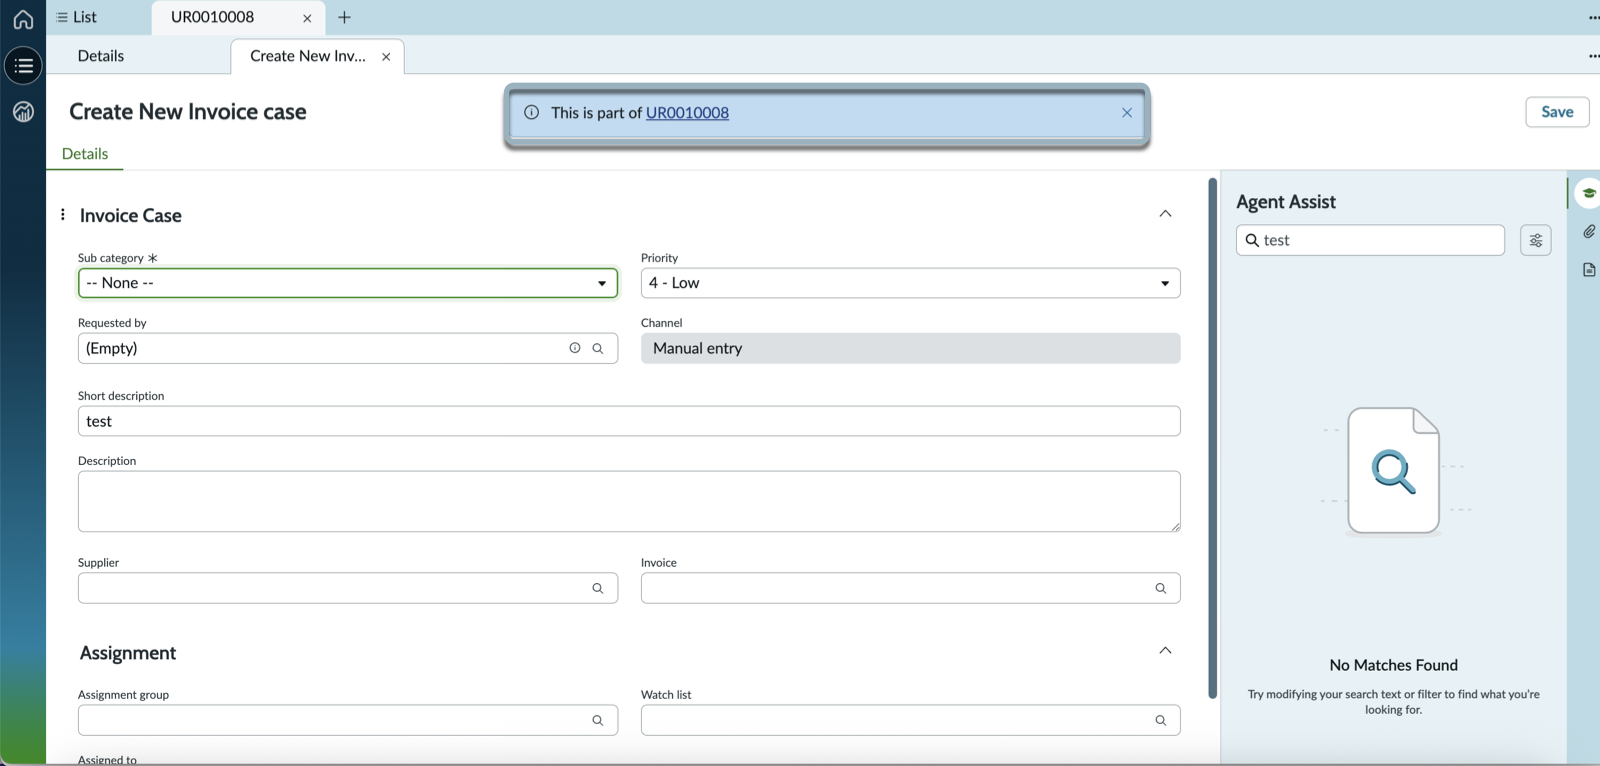The image size is (1600, 766).
Task: Open top bar more options ellipsis
Action: [1593, 18]
